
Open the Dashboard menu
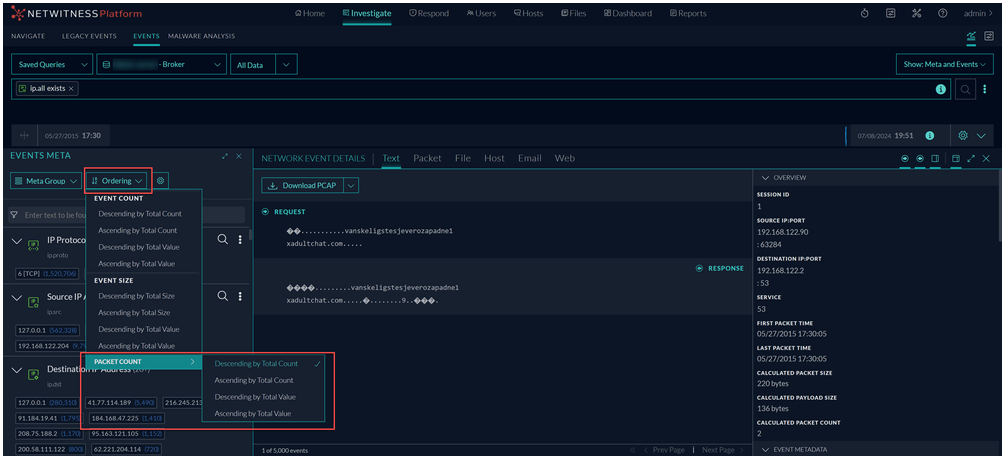click(627, 13)
